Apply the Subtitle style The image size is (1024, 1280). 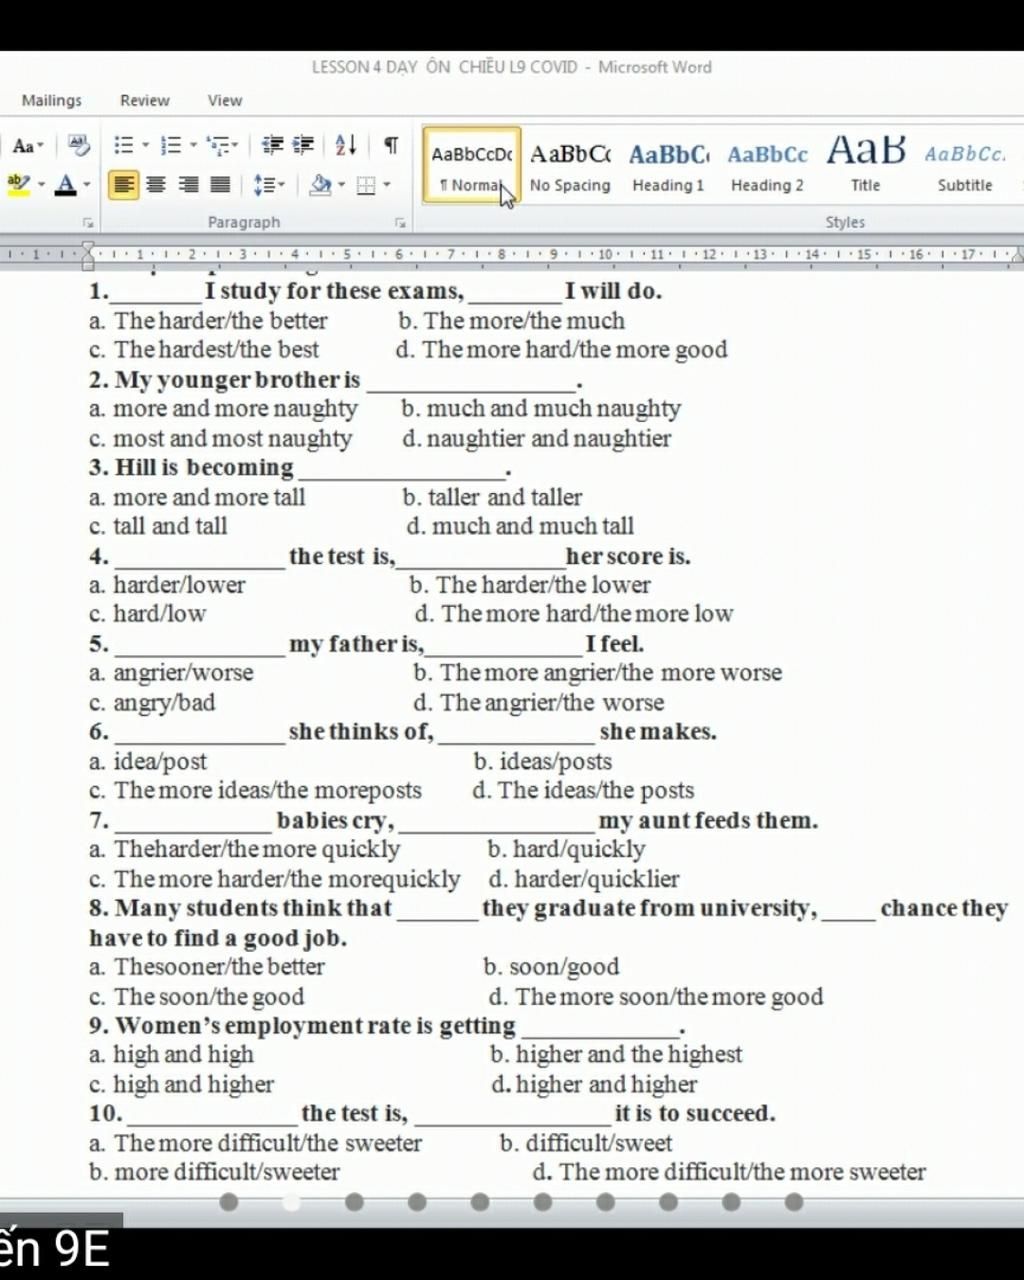tap(965, 165)
